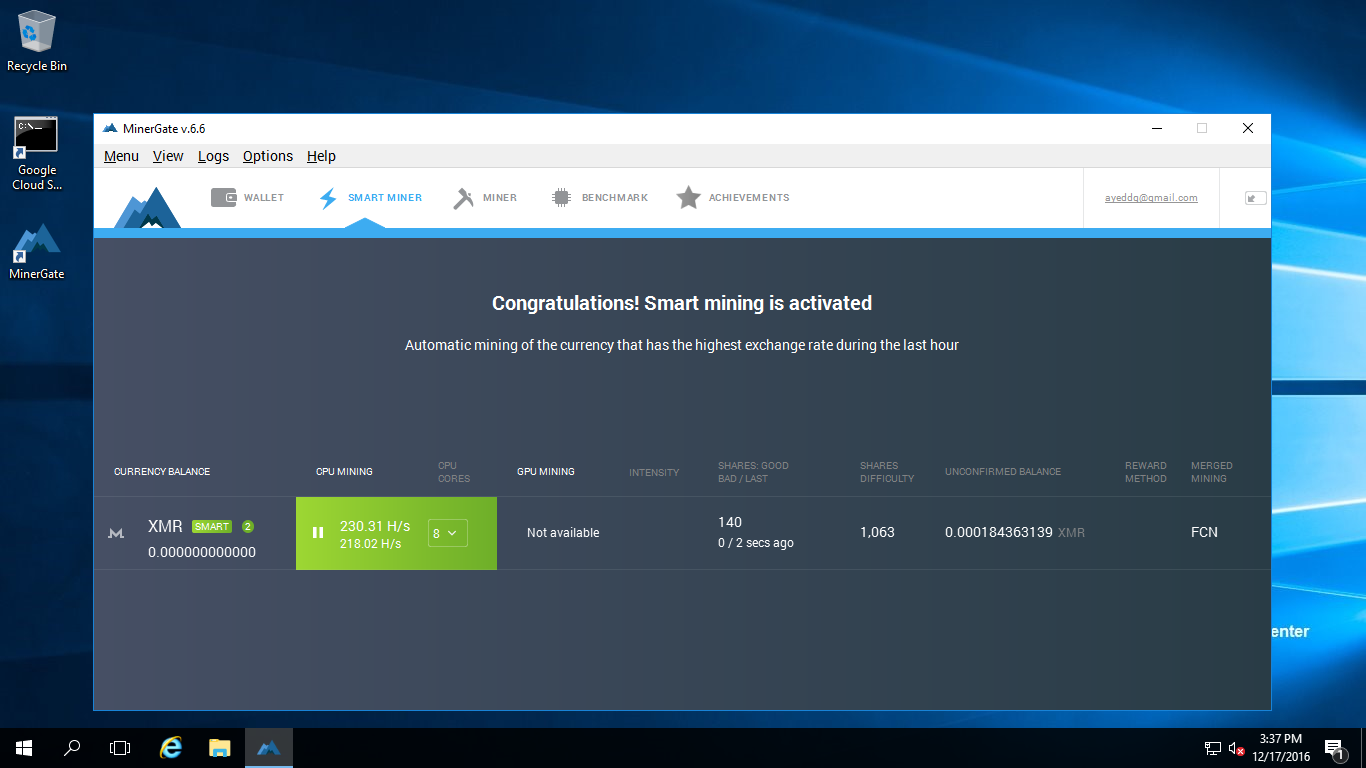Click the unconfirmed balance 0.000184363139 XMR
Image resolution: width=1366 pixels, height=768 pixels.
tap(1015, 533)
